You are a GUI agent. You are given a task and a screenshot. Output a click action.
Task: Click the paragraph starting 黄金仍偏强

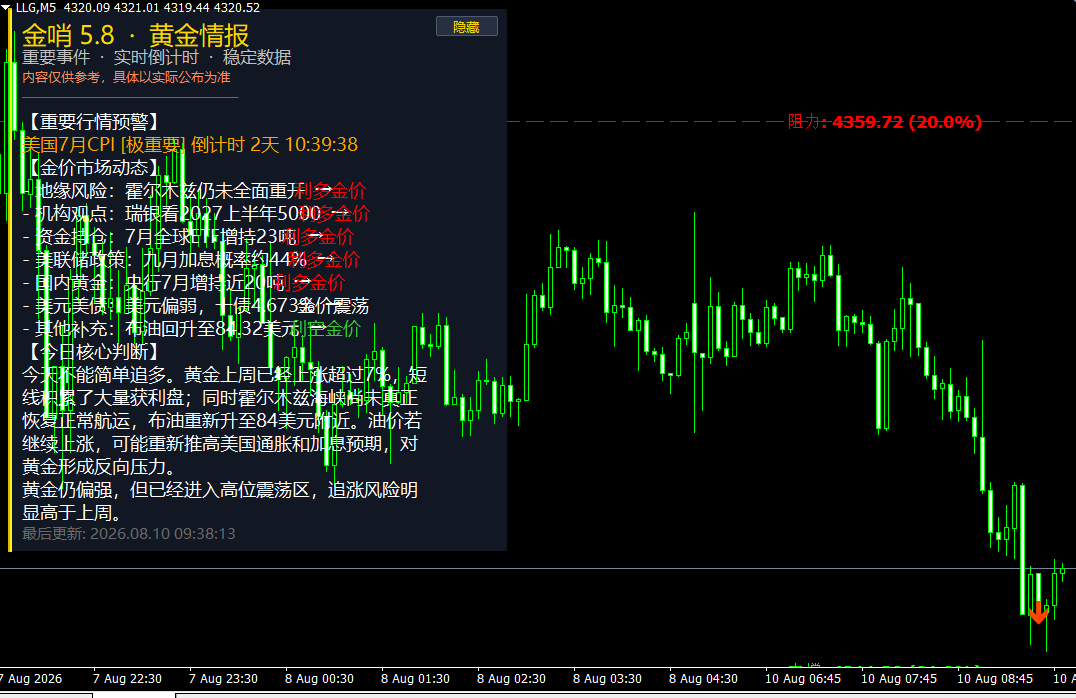220,501
